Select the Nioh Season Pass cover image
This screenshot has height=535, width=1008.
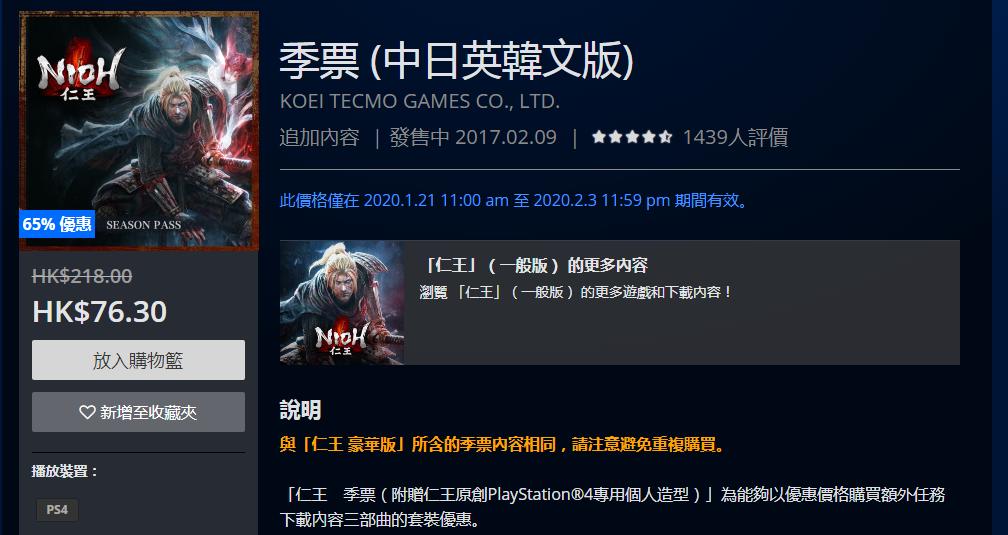tap(139, 131)
